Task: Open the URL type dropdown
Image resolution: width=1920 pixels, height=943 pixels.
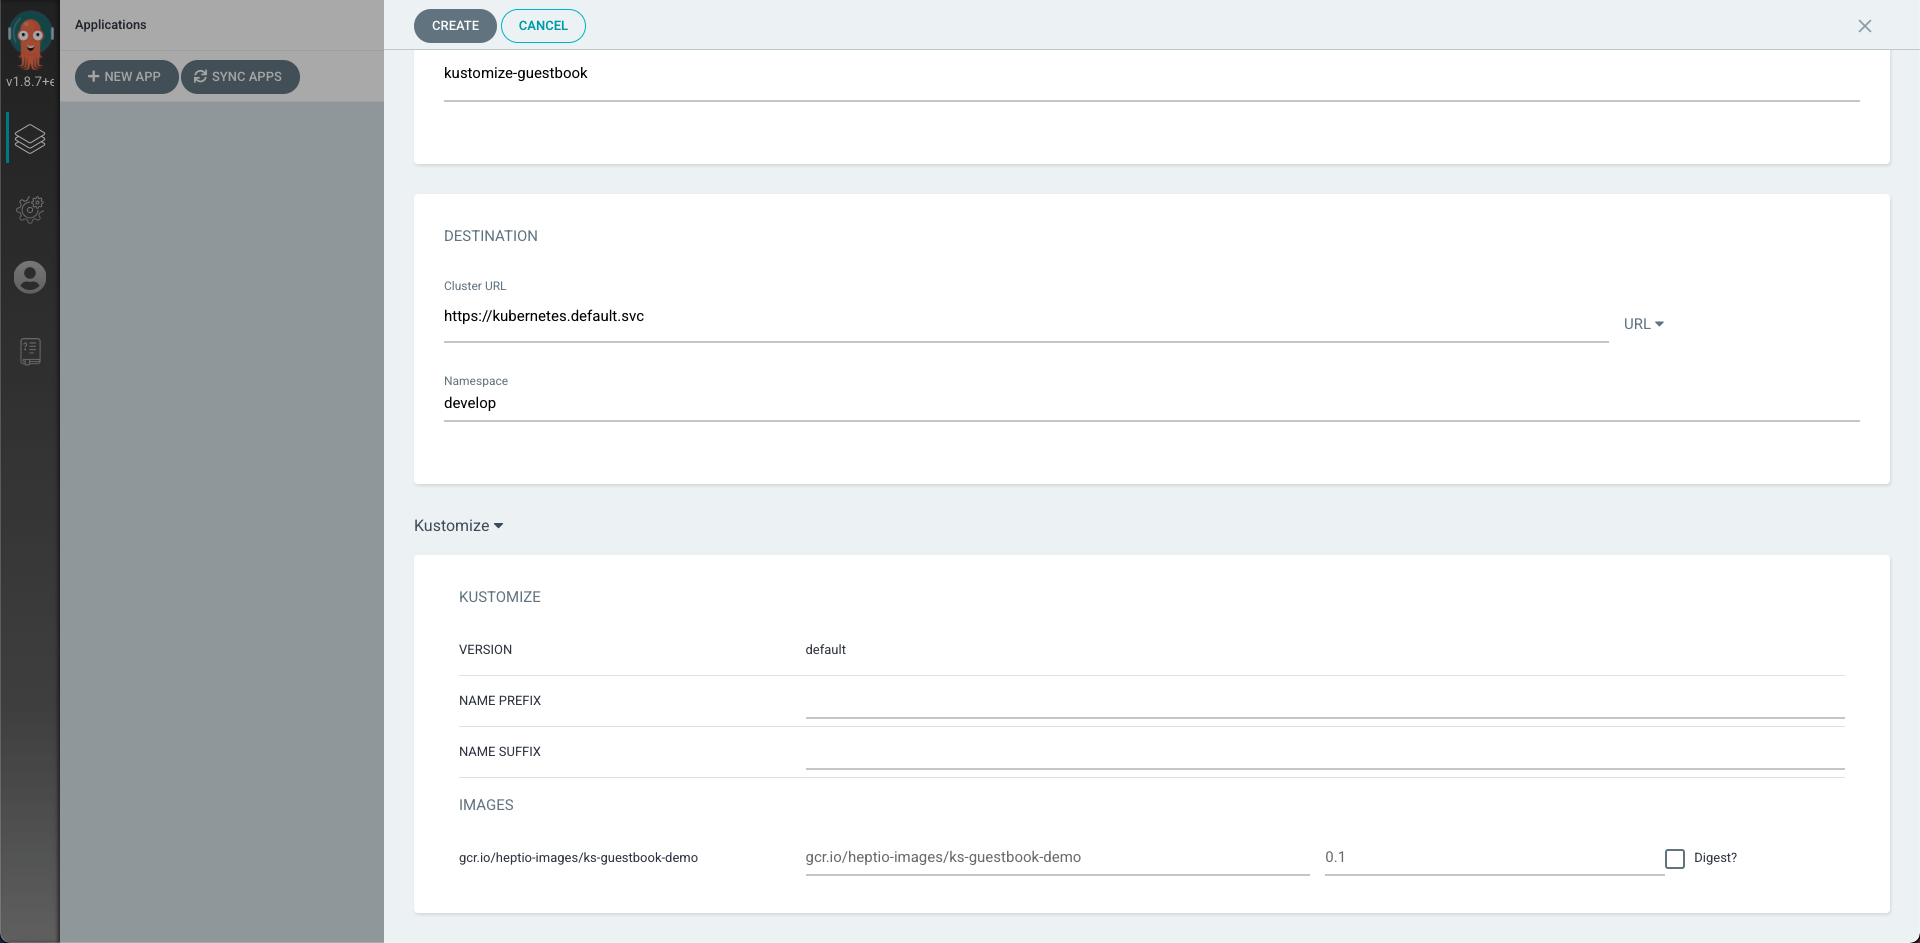Action: pyautogui.click(x=1643, y=324)
